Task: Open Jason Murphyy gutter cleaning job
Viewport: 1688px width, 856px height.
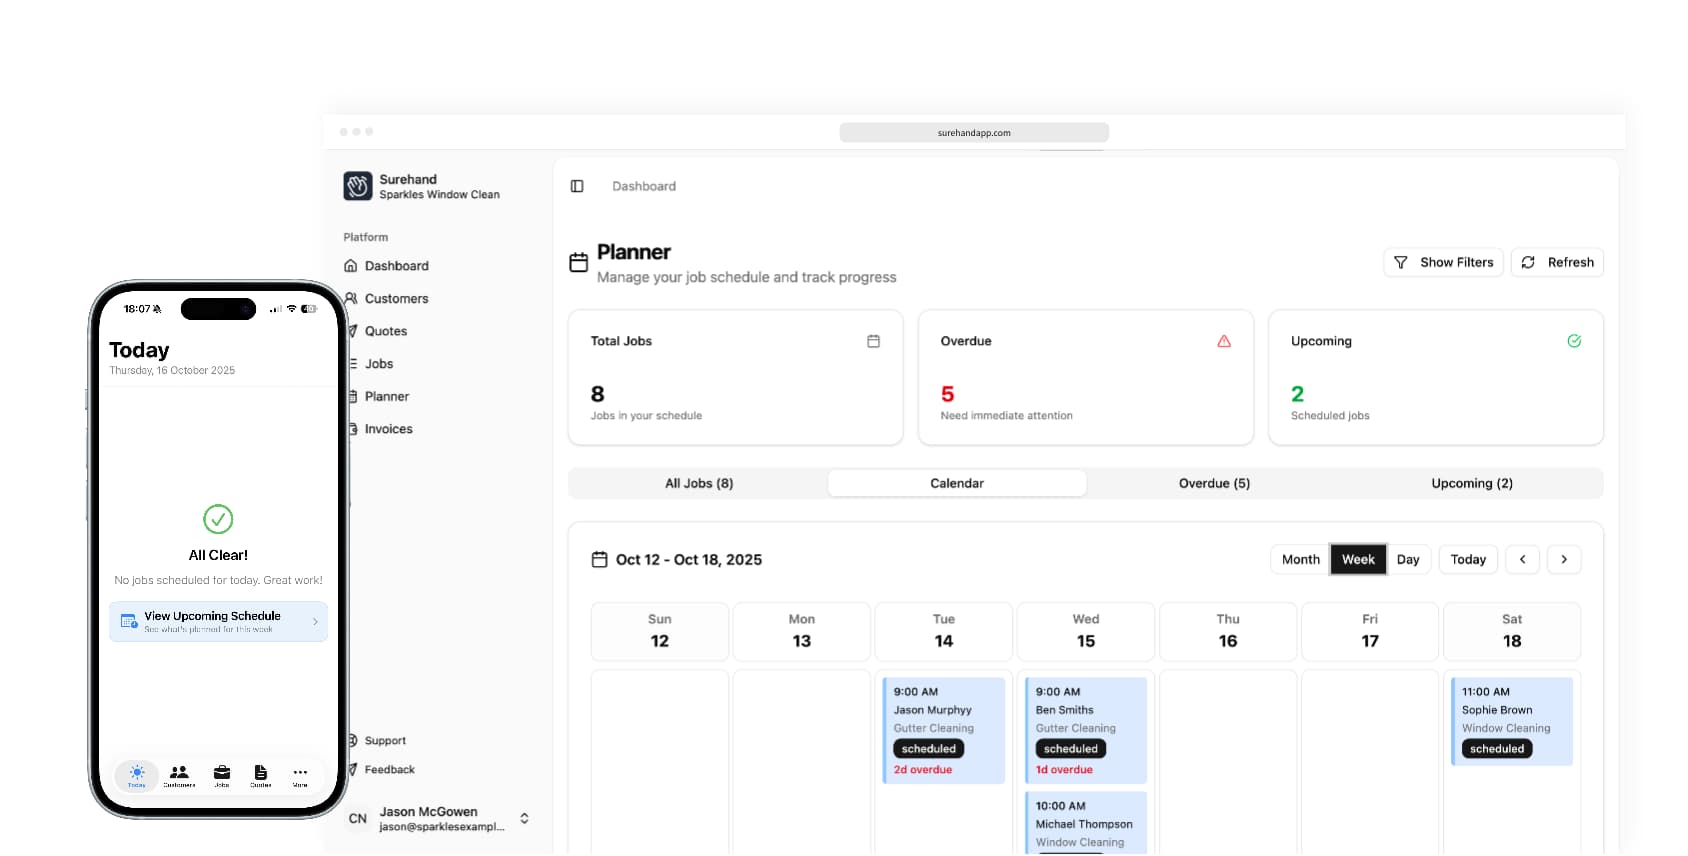Action: pos(943,730)
